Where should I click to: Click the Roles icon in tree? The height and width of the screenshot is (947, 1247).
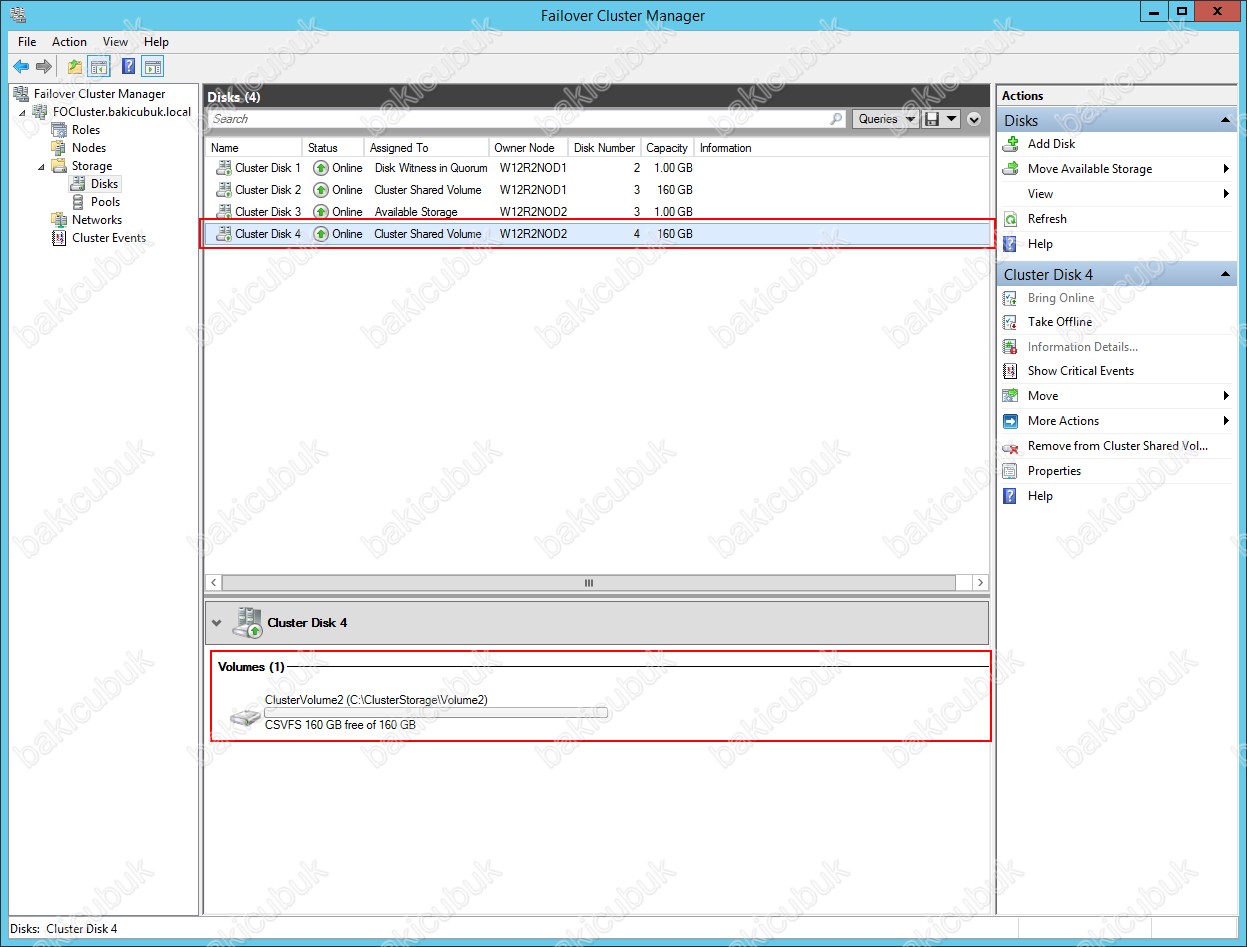click(x=59, y=130)
